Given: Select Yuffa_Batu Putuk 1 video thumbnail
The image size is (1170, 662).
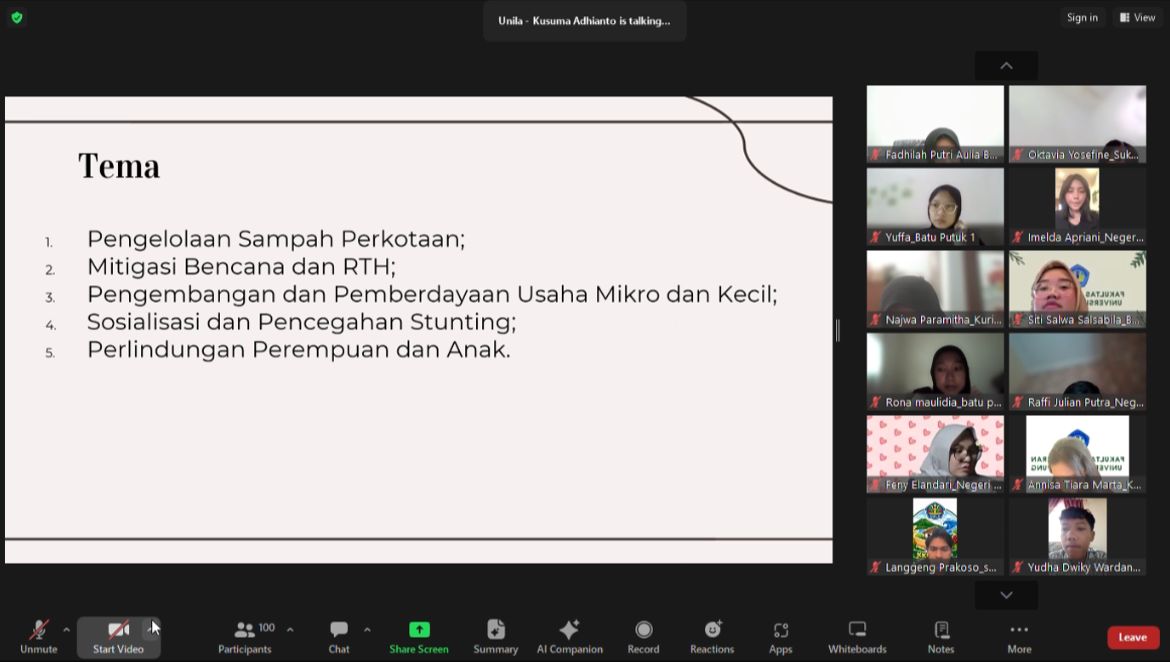Looking at the screenshot, I should click(935, 206).
